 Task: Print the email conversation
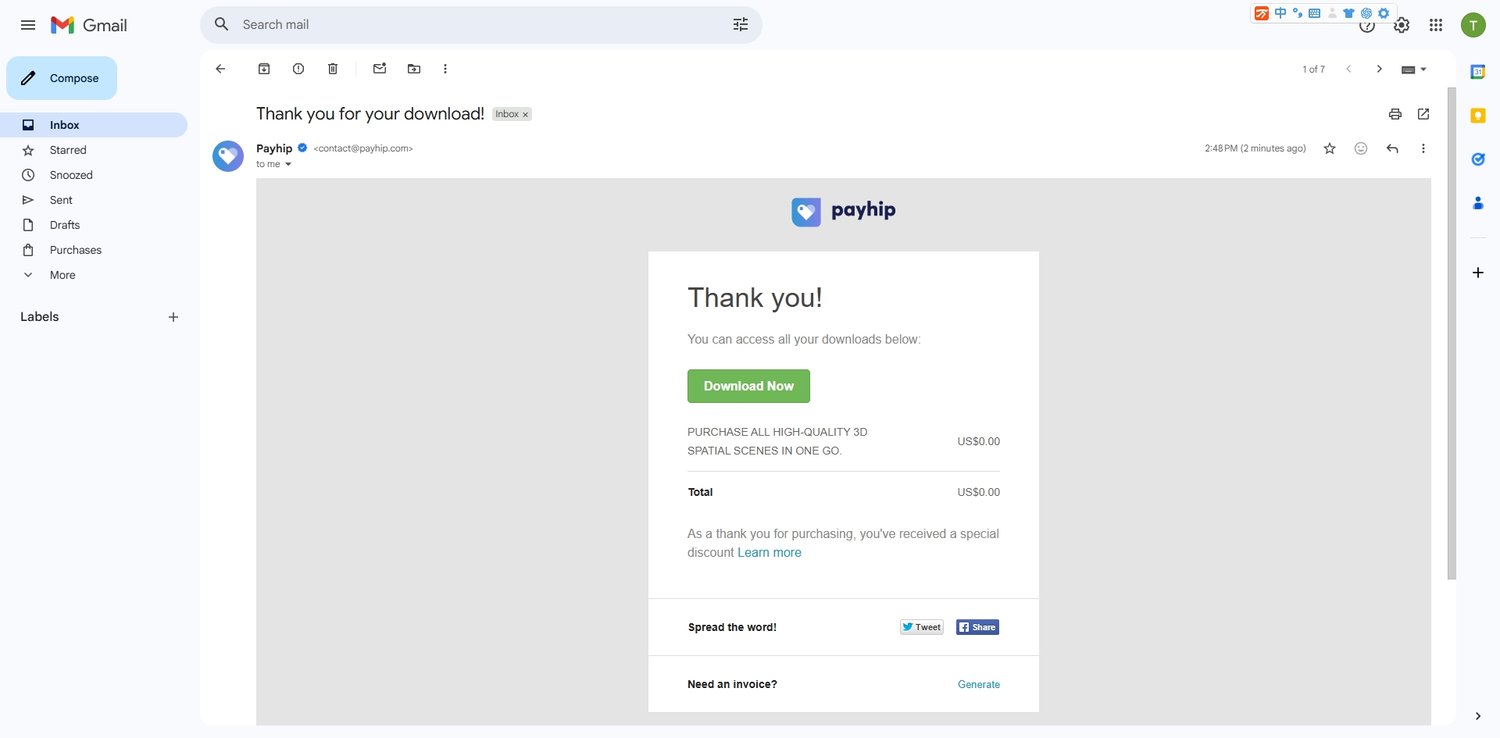(1395, 114)
